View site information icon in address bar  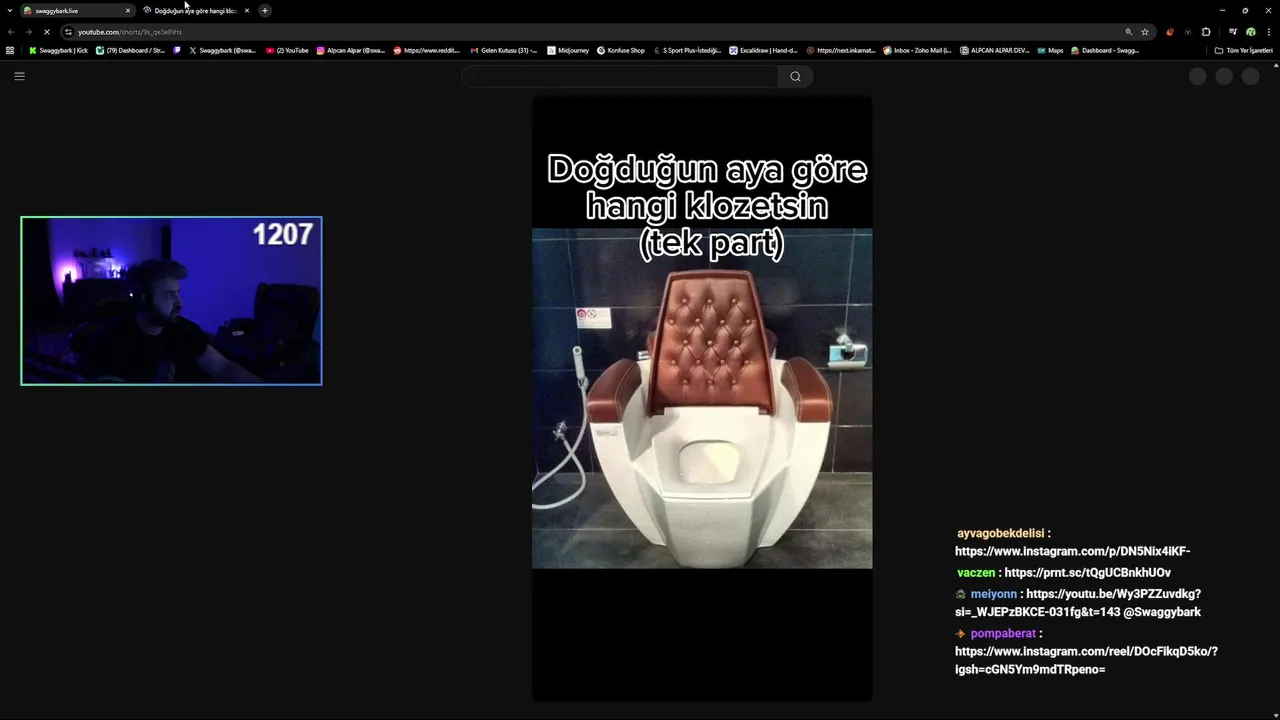(68, 32)
